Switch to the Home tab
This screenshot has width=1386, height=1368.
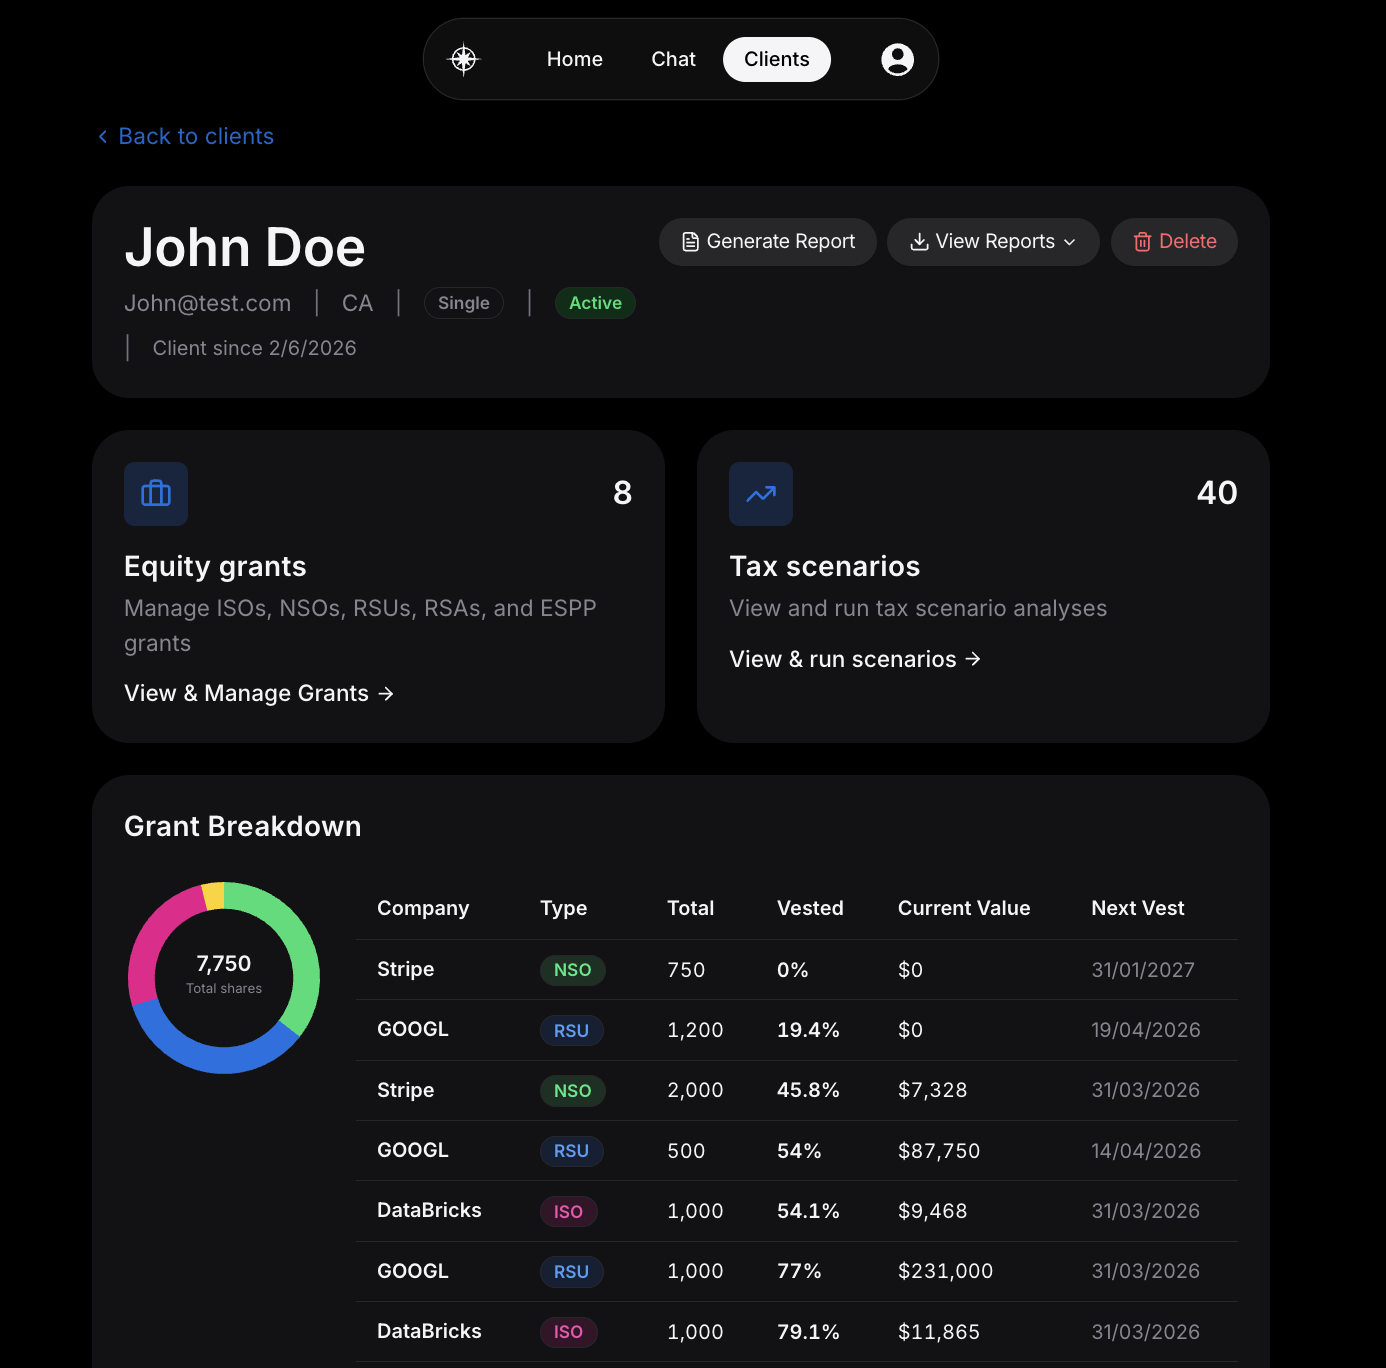click(574, 59)
